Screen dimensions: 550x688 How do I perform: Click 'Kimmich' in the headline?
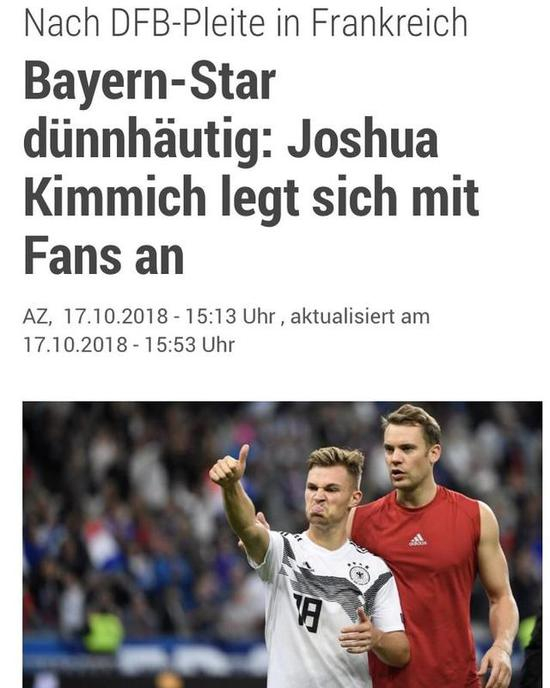click(x=115, y=196)
